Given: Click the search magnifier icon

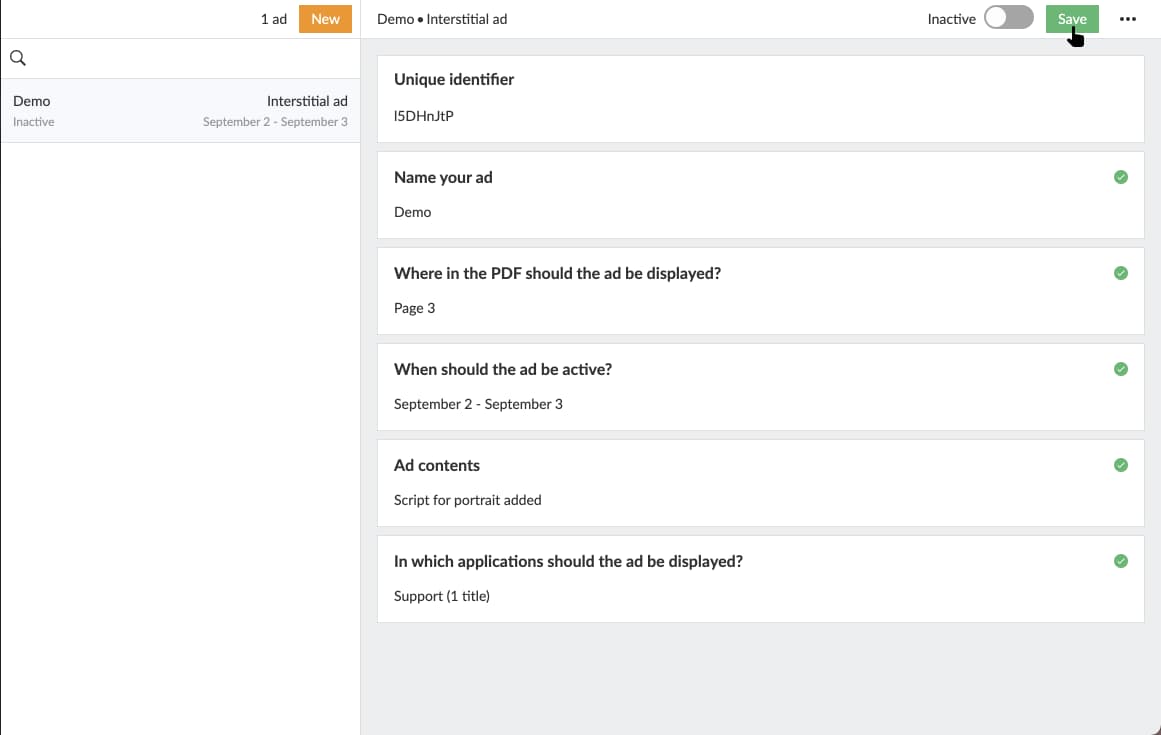Looking at the screenshot, I should point(17,58).
